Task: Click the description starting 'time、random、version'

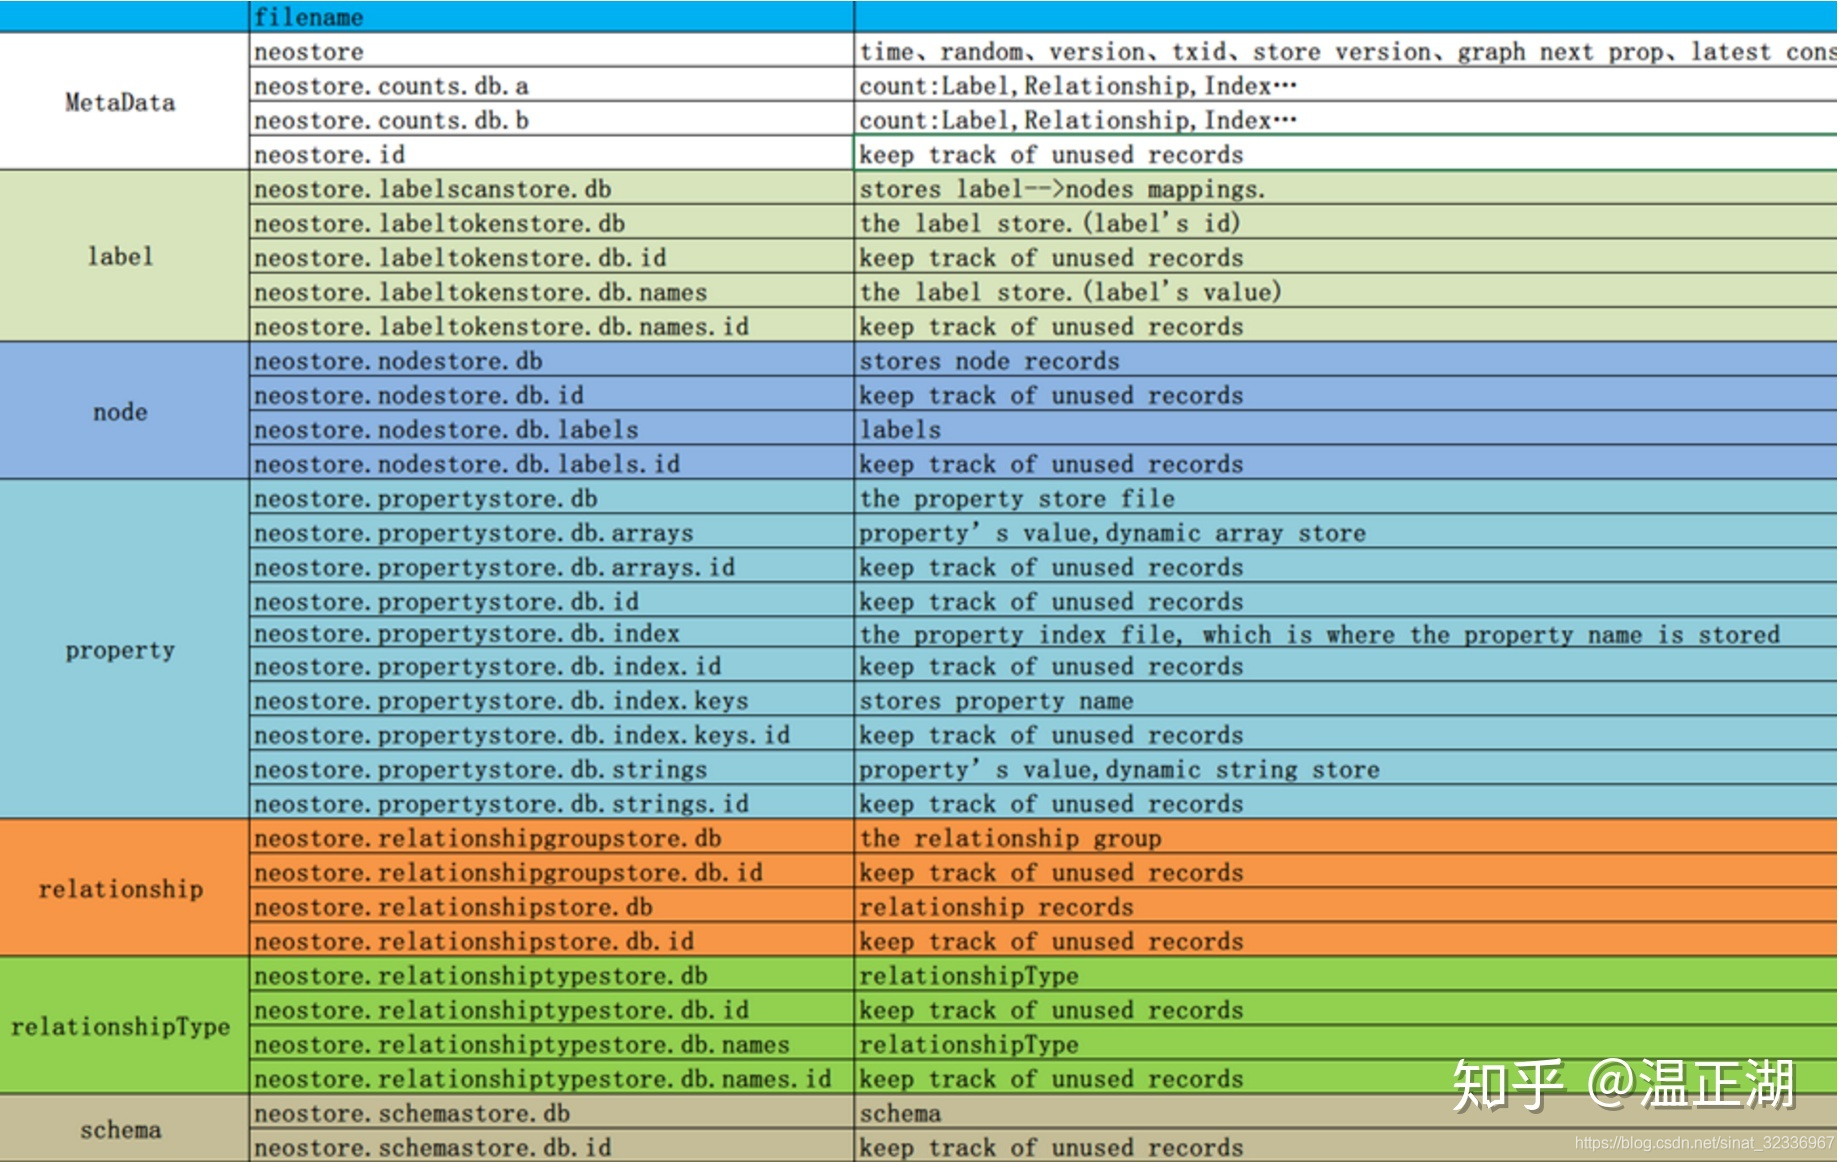Action: (1346, 51)
